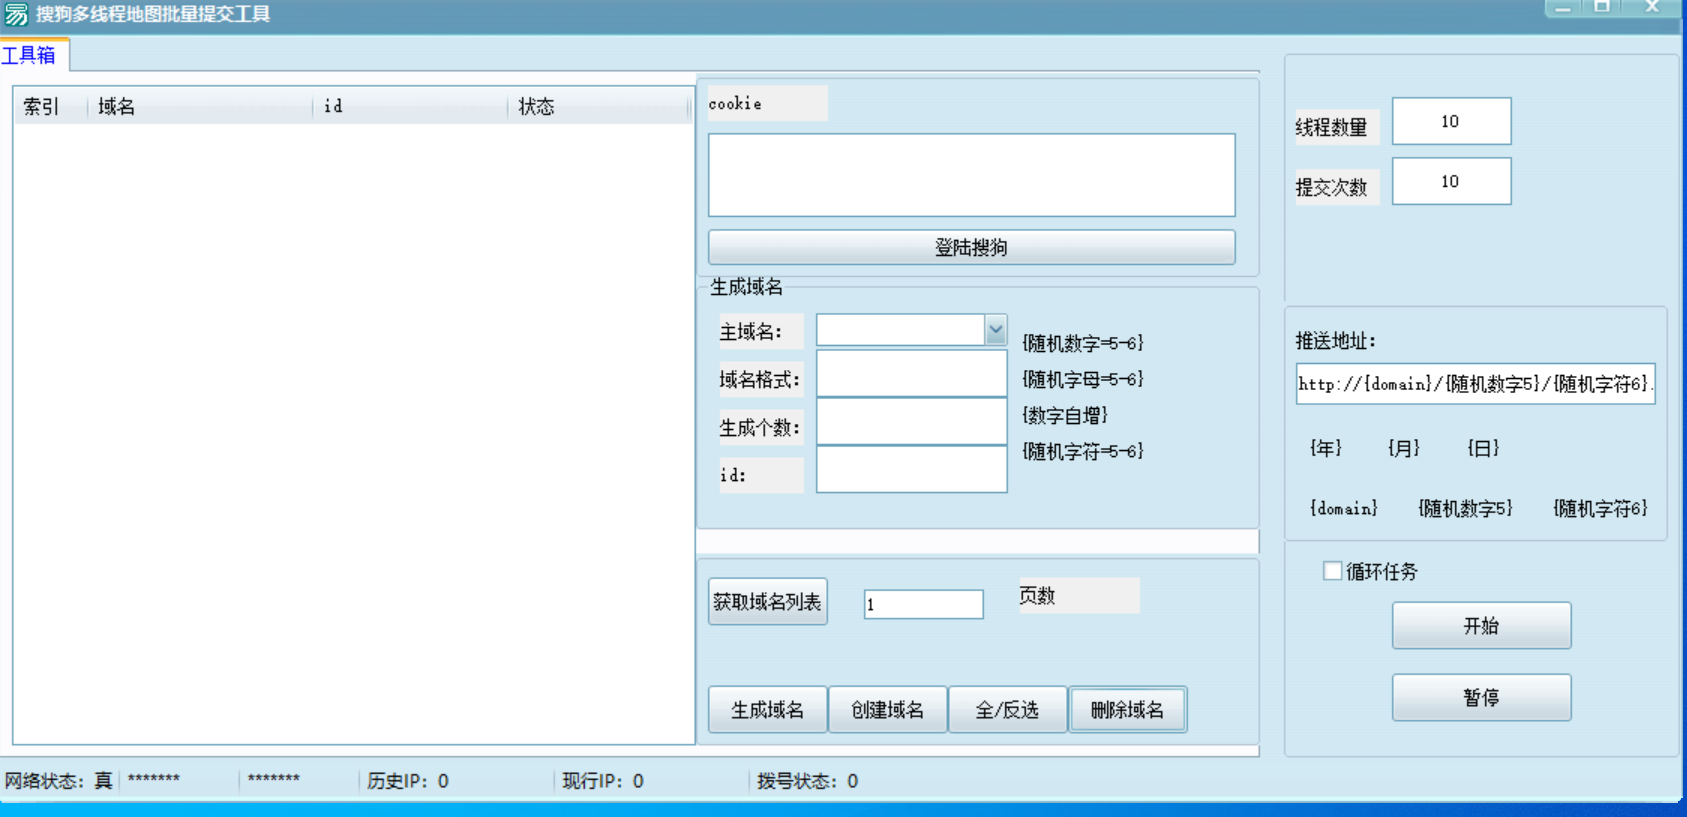Image resolution: width=1687 pixels, height=817 pixels.
Task: Click the 创建域名 button
Action: (887, 710)
